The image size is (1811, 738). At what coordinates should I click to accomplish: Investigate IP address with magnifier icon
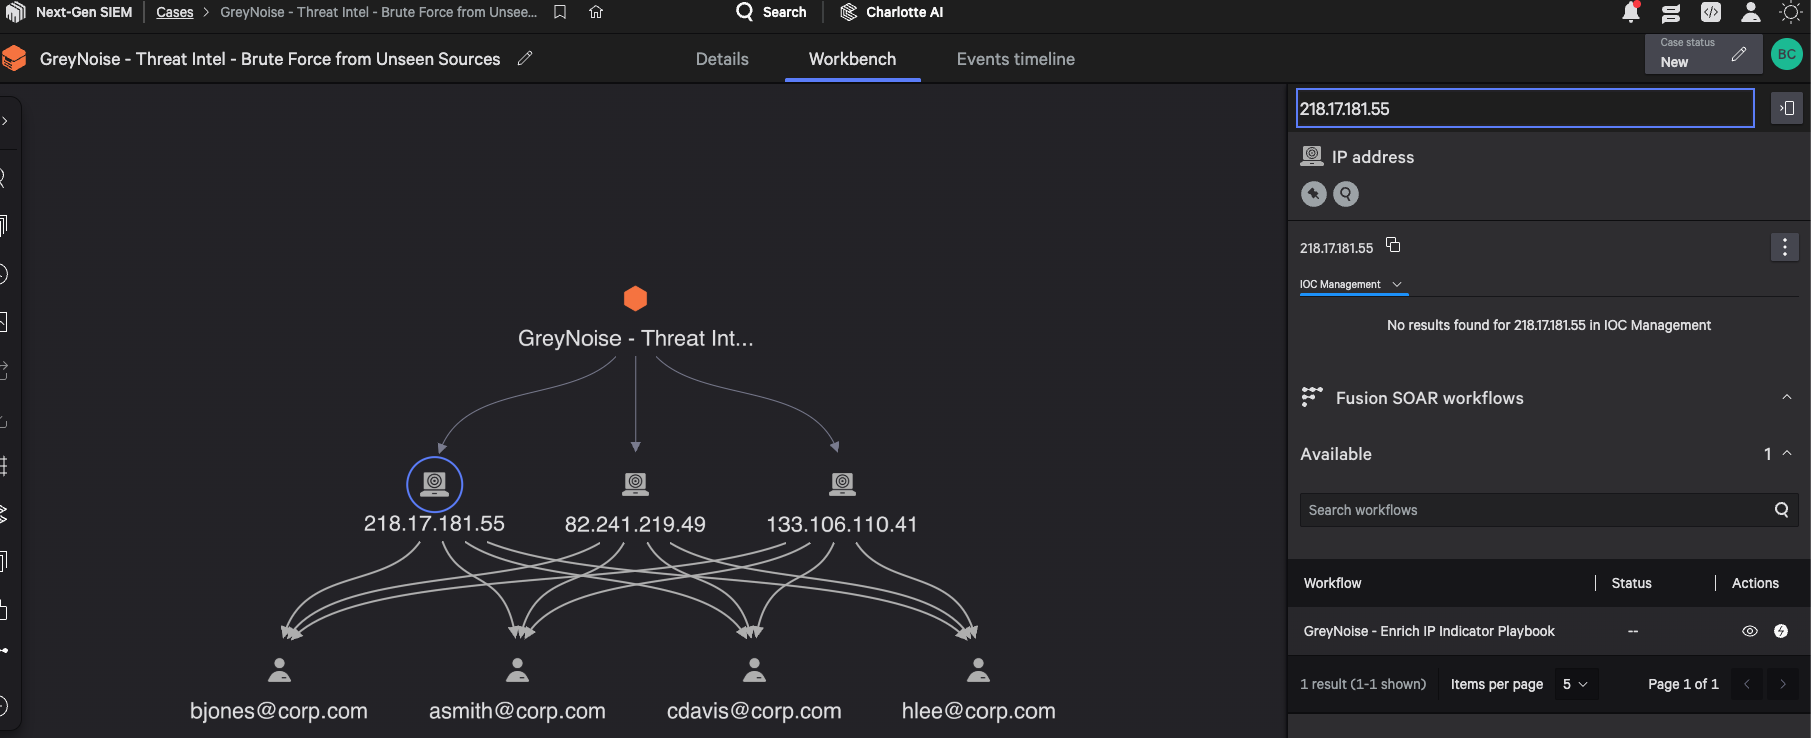1346,194
